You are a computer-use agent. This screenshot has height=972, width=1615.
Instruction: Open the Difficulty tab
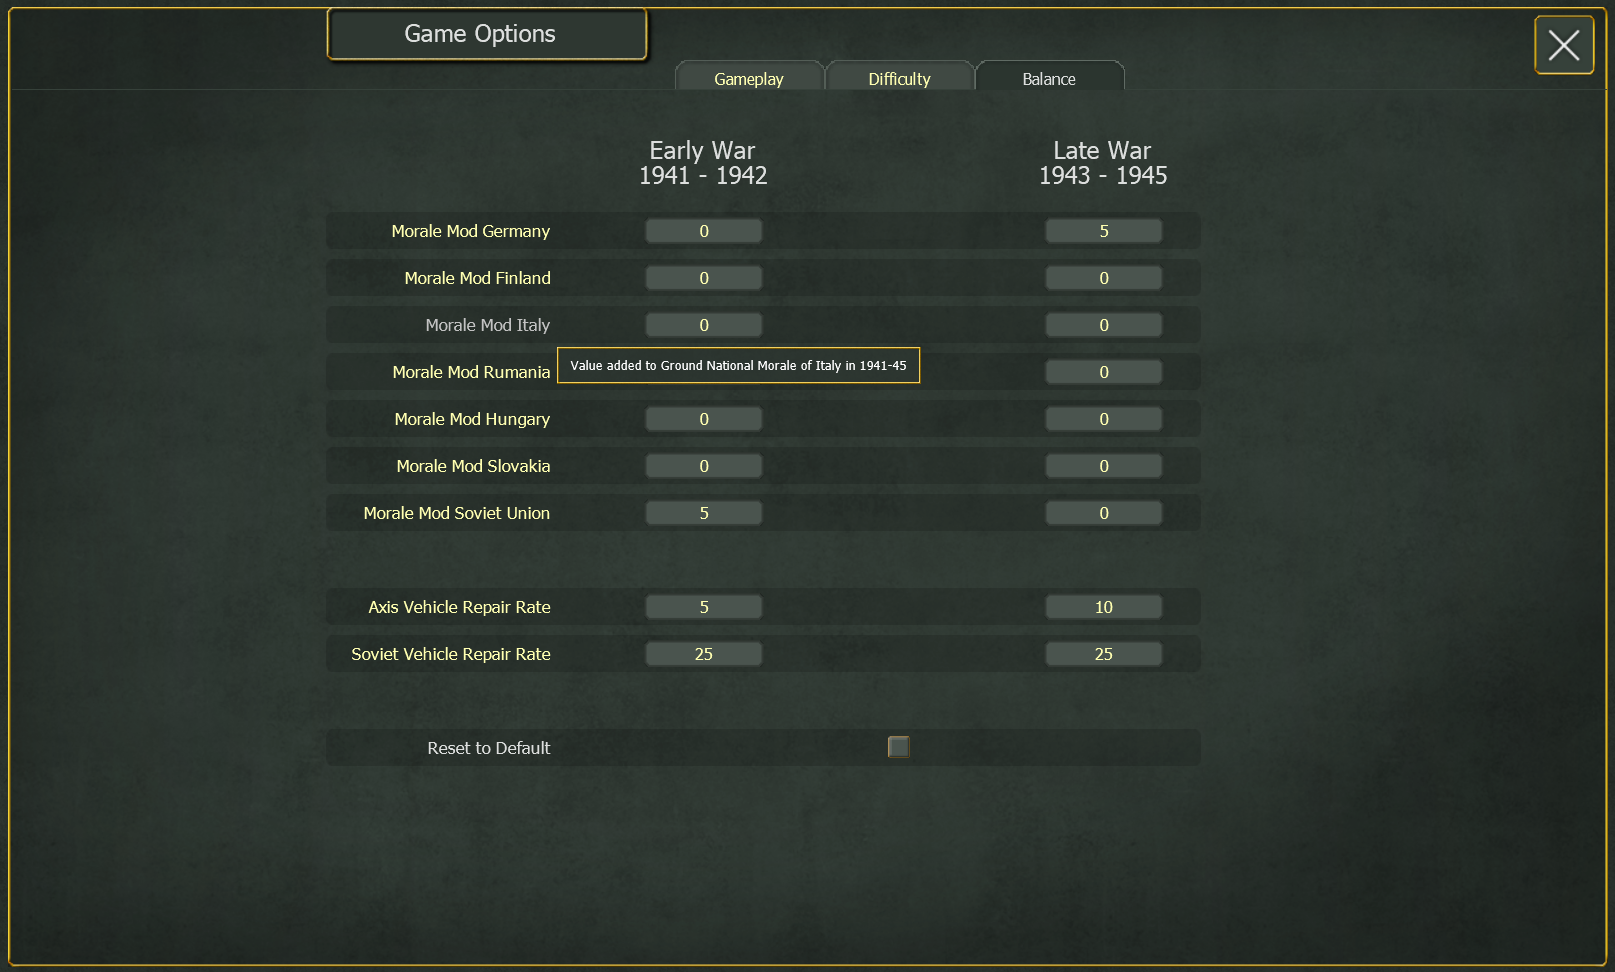tap(899, 79)
